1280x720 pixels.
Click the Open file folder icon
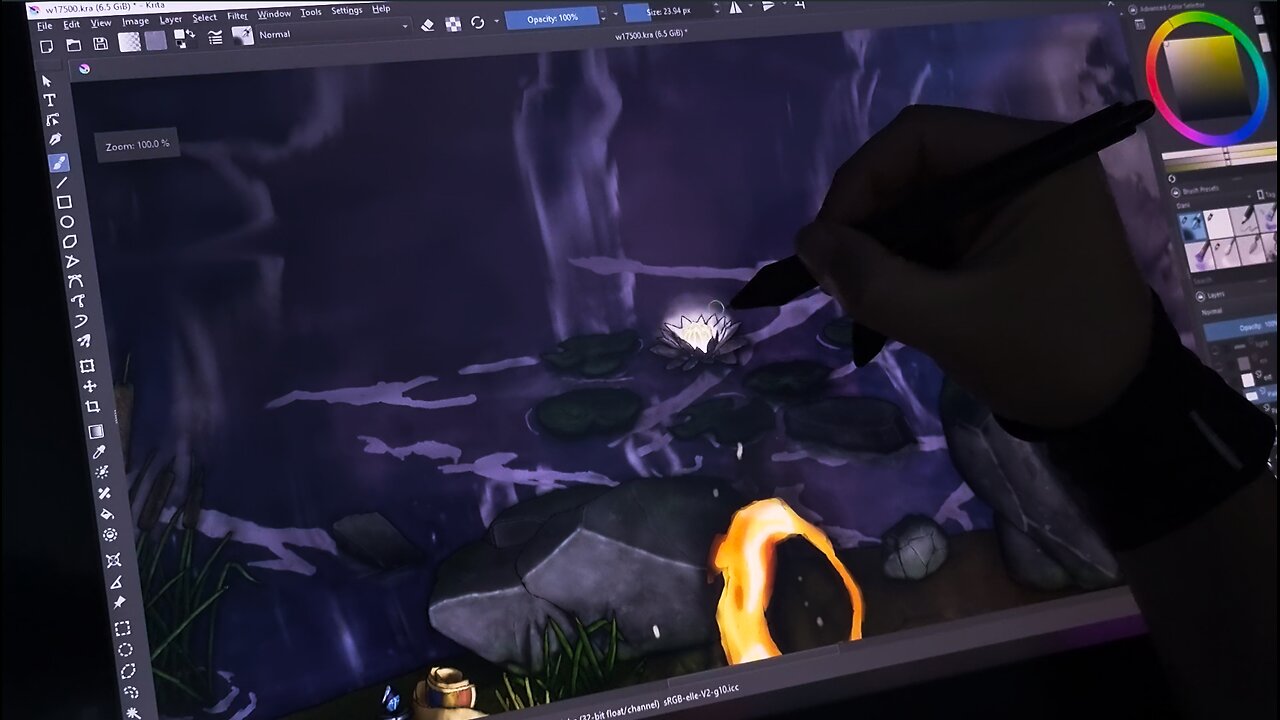(74, 45)
